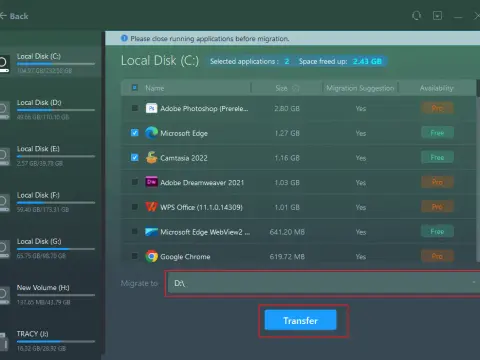Image resolution: width=480 pixels, height=360 pixels.
Task: Click the WPS Office app icon
Action: click(151, 207)
